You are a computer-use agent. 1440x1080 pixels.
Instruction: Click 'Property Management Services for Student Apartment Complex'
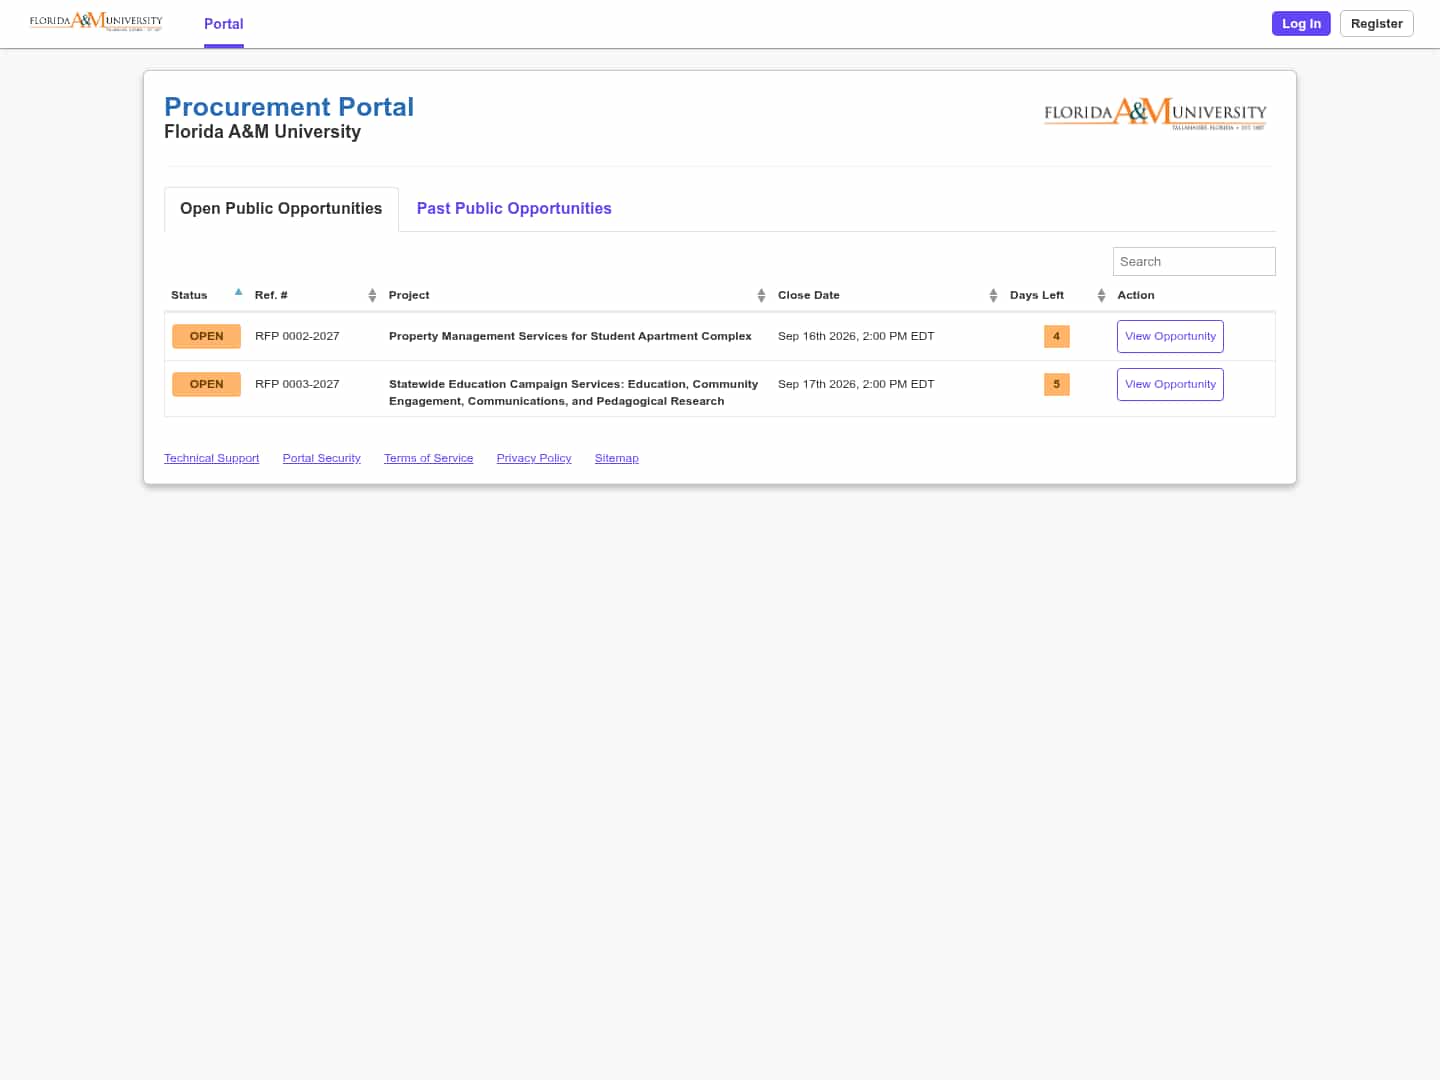pos(570,337)
